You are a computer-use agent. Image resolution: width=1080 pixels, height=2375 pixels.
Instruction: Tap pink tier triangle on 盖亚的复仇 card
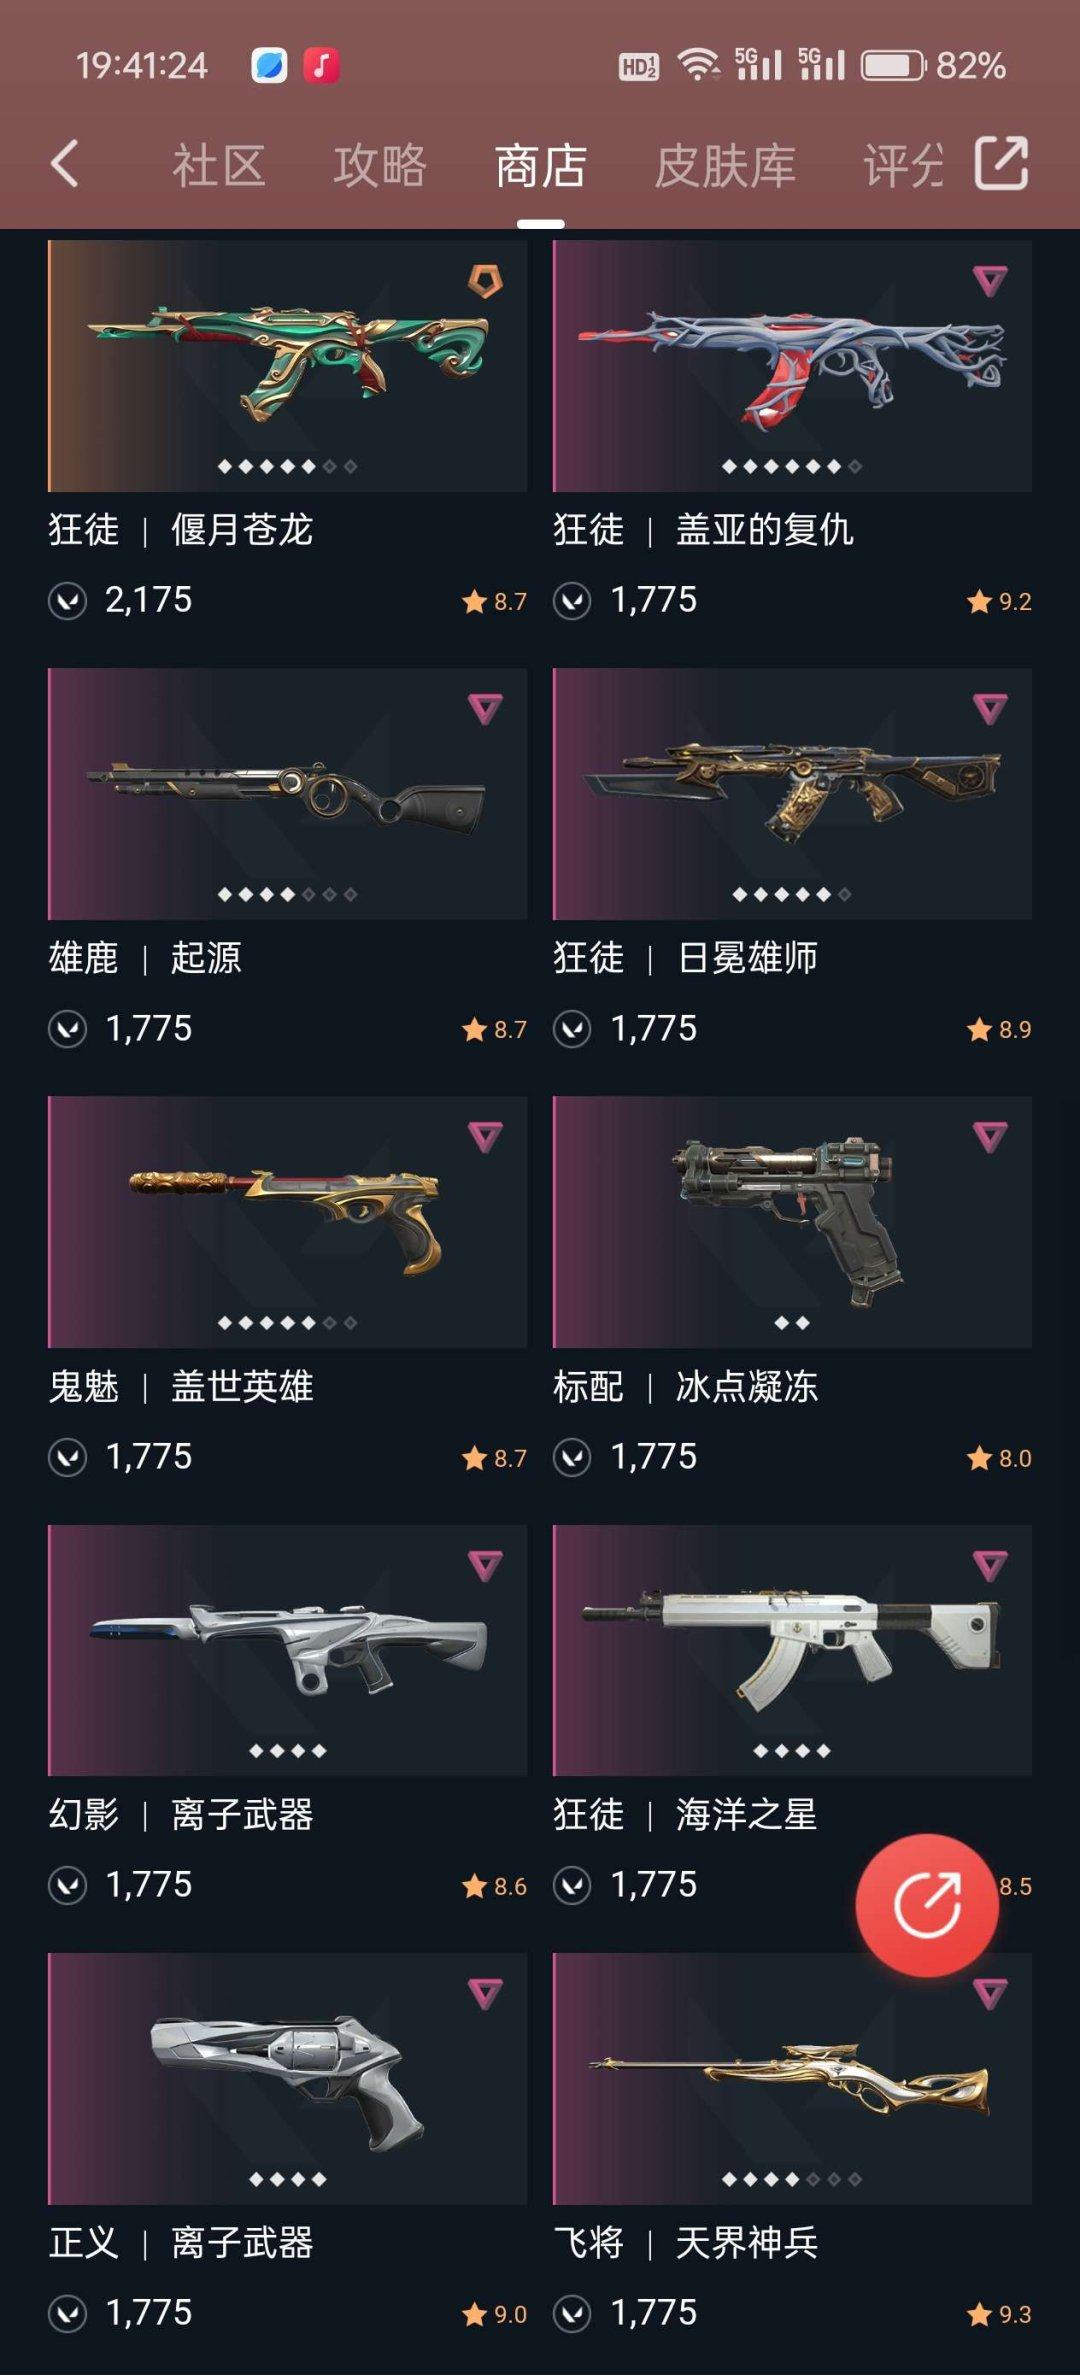tap(990, 281)
